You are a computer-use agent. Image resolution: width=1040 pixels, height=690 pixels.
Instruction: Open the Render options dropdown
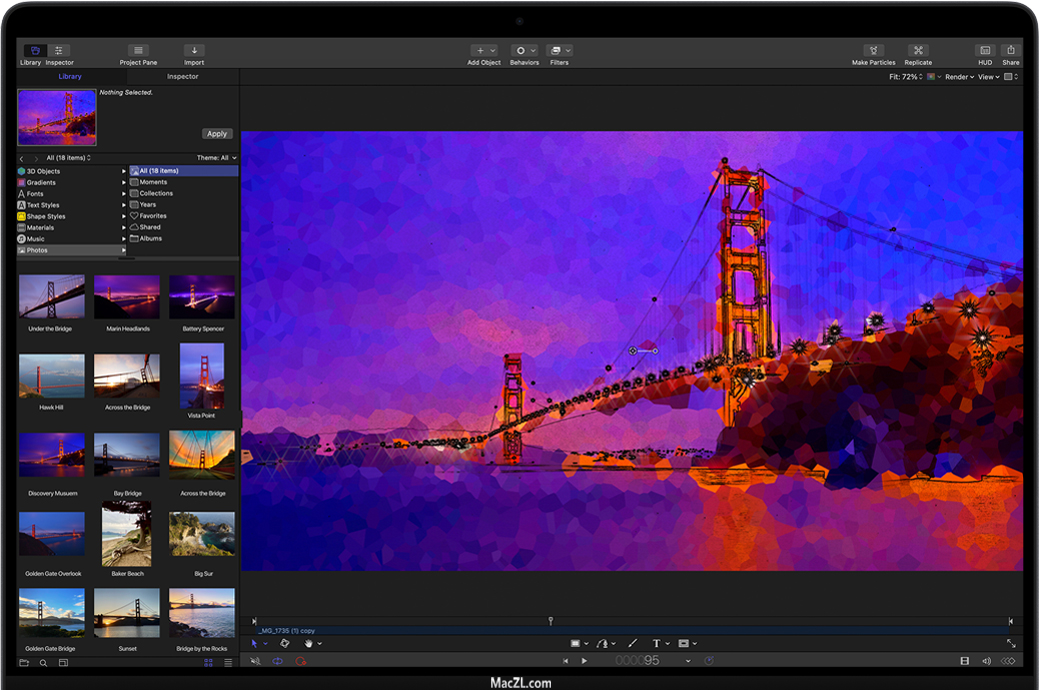(x=959, y=77)
